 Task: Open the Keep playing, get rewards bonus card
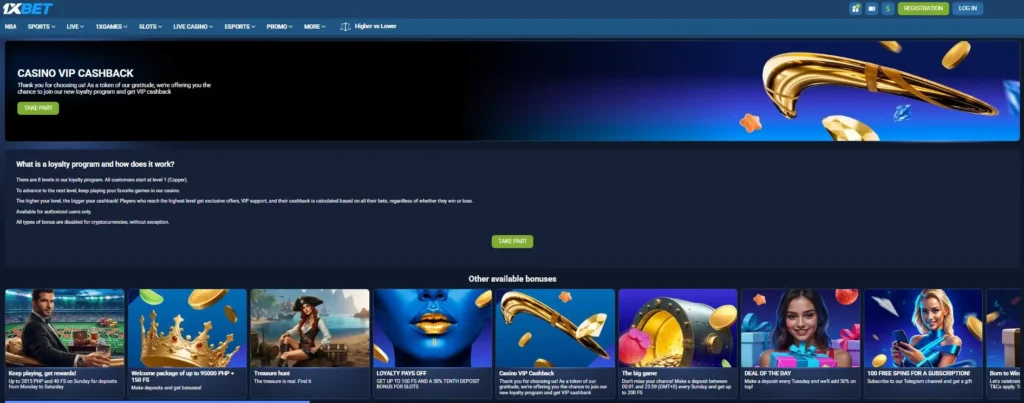[65, 344]
